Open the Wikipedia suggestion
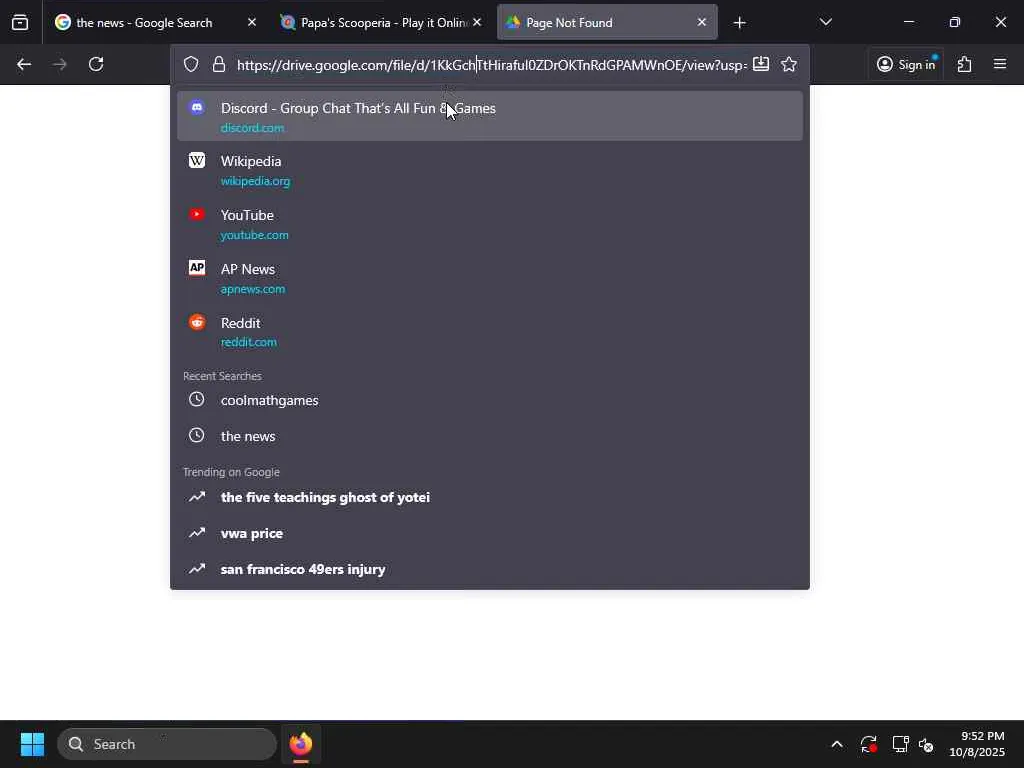1024x768 pixels. point(490,170)
